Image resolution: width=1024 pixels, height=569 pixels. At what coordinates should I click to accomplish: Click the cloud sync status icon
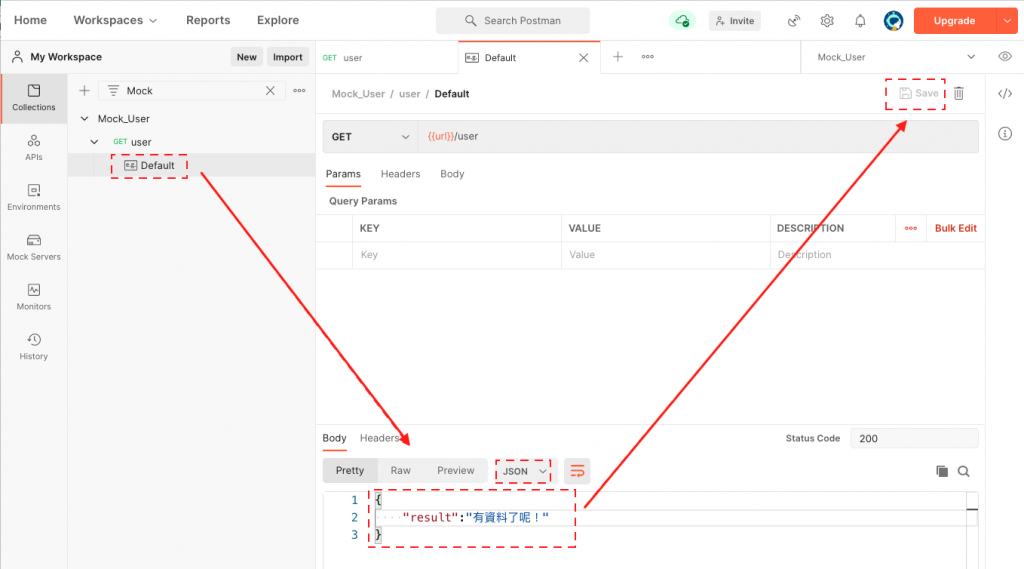click(682, 21)
